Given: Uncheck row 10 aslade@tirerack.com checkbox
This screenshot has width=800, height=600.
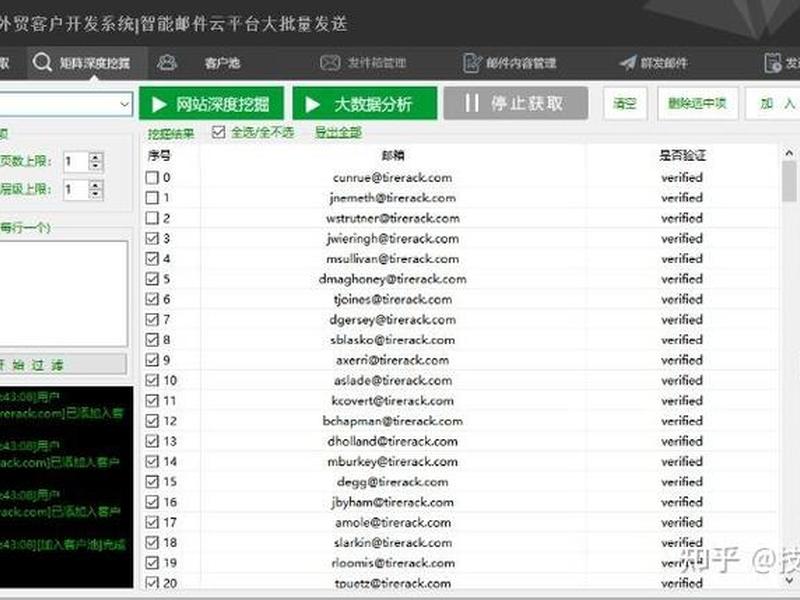Looking at the screenshot, I should (x=152, y=380).
